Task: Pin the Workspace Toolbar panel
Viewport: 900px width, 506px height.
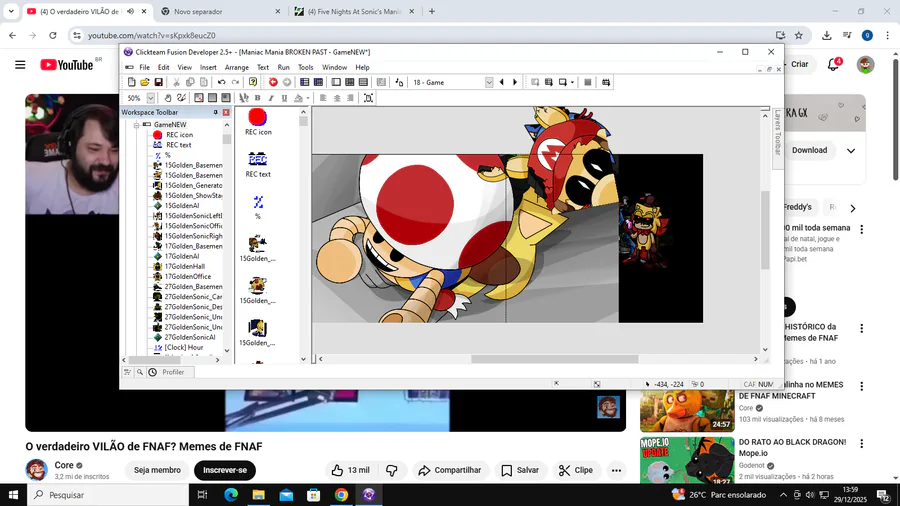Action: (215, 113)
